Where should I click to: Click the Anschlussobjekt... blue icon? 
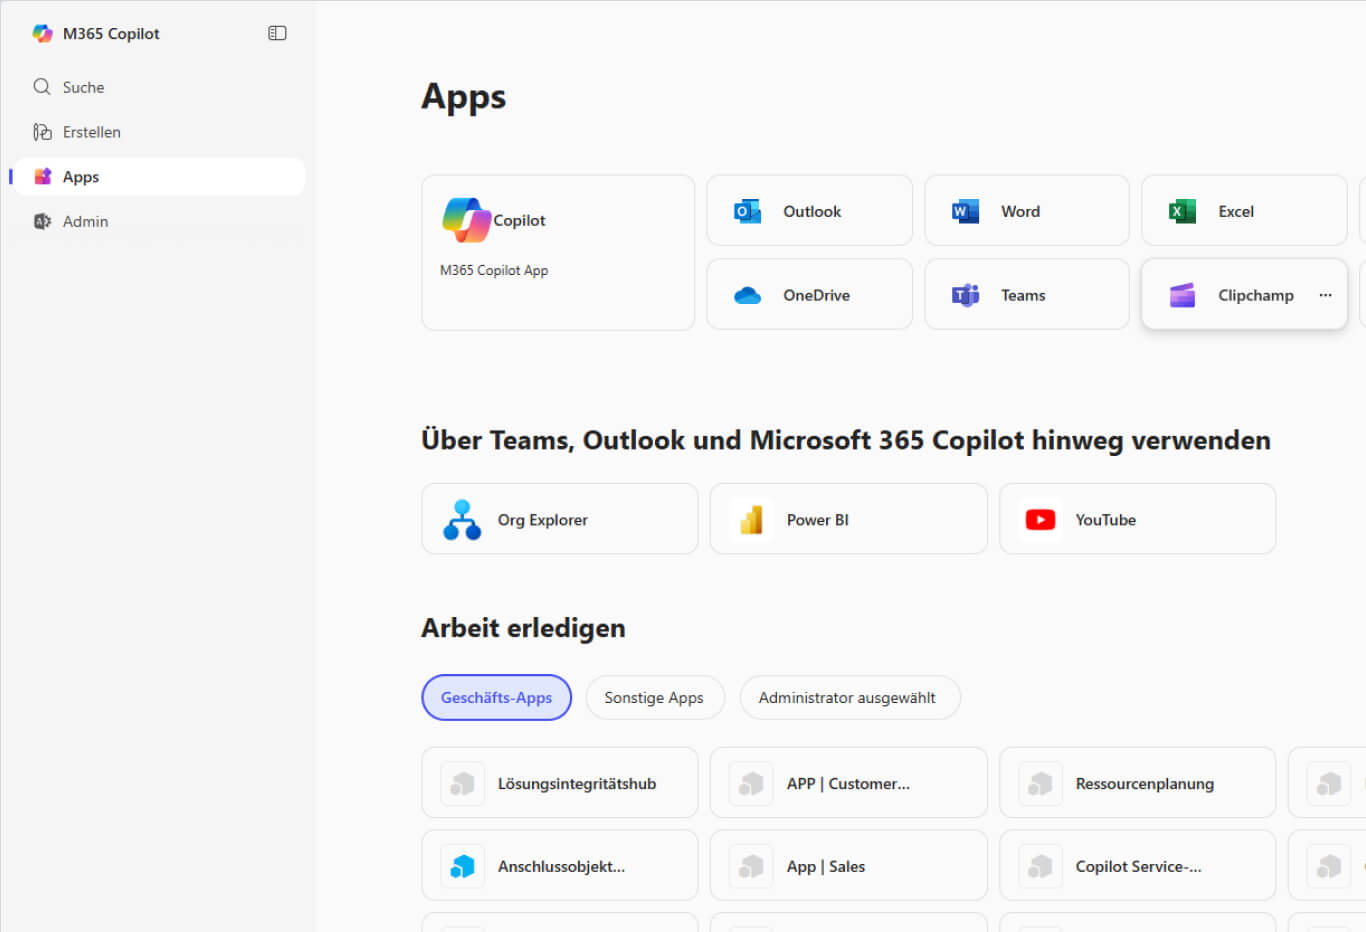[462, 867]
